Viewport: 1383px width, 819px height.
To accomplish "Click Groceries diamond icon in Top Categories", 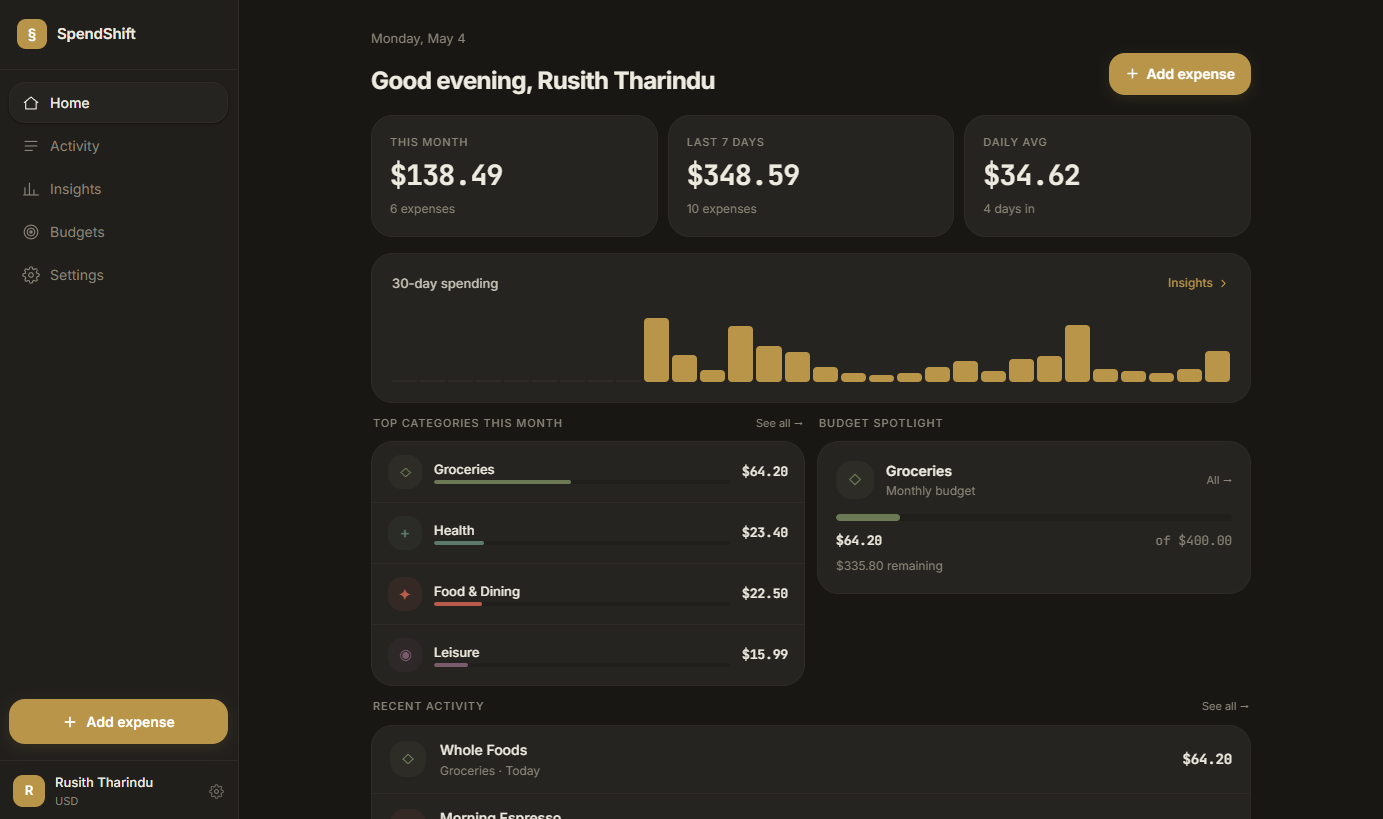I will point(405,472).
